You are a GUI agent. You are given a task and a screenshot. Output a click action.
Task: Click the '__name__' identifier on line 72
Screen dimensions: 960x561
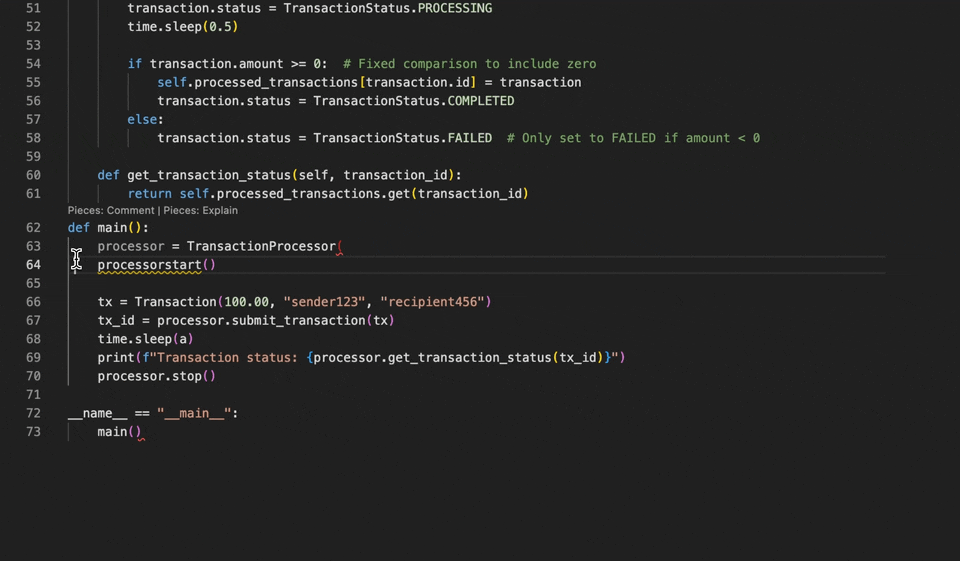pos(97,413)
